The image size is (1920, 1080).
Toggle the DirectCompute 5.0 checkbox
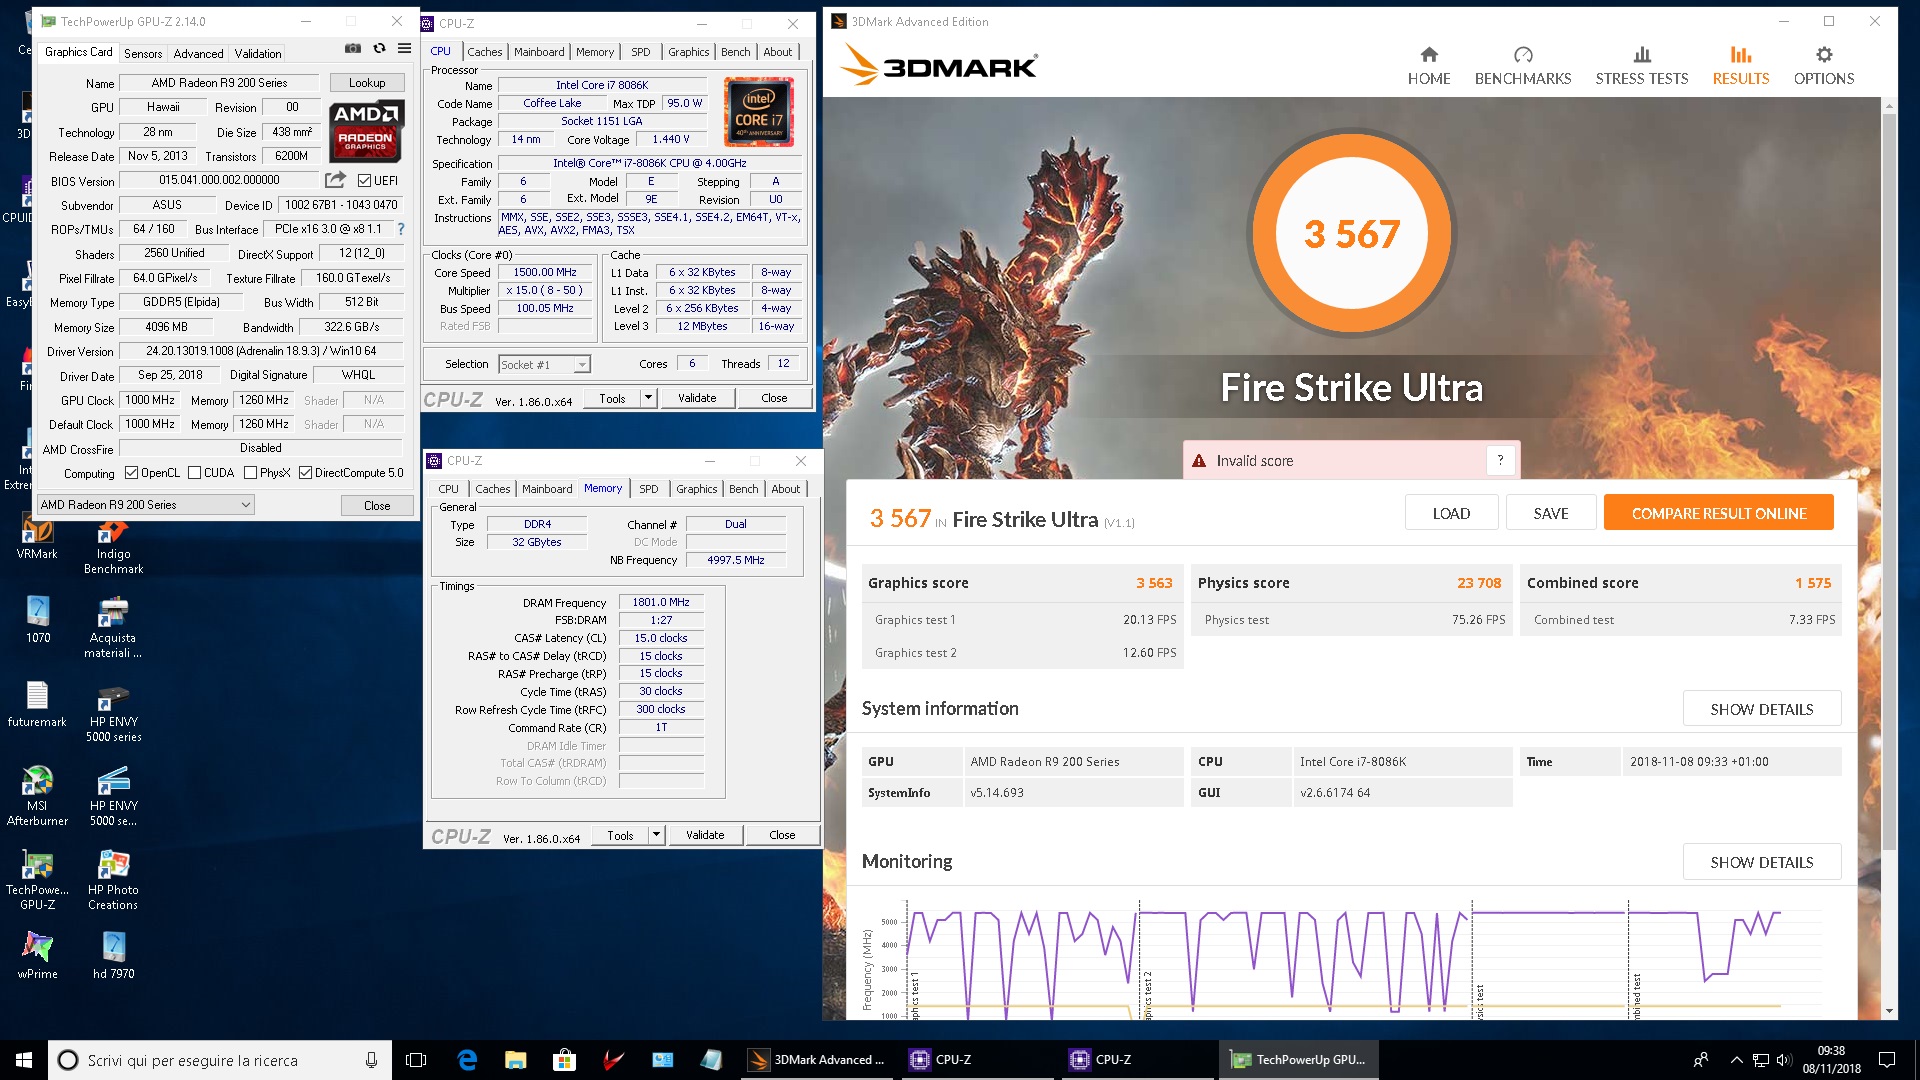coord(305,473)
